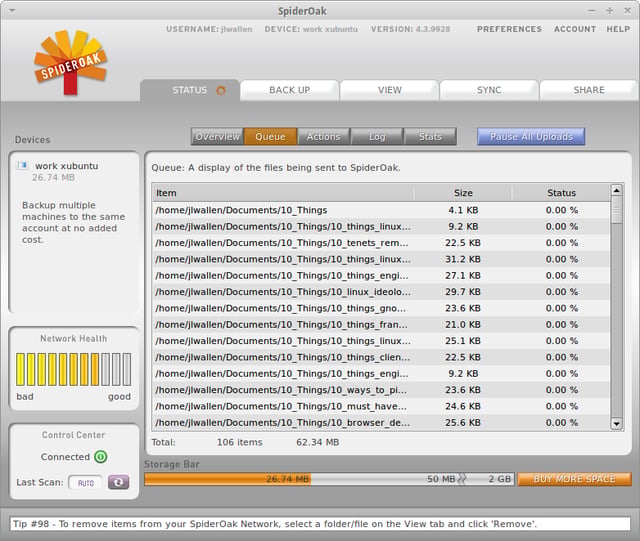
Task: Click the Item column header
Action: point(283,193)
